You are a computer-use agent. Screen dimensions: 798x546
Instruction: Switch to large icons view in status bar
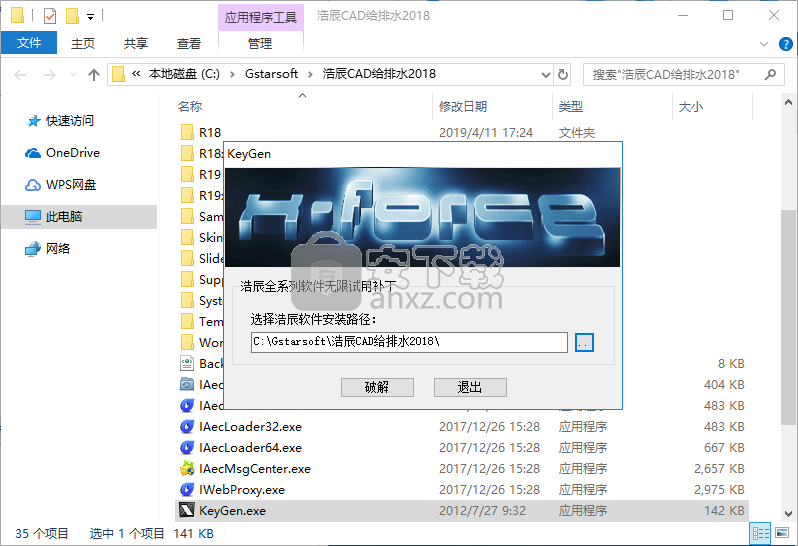click(782, 533)
